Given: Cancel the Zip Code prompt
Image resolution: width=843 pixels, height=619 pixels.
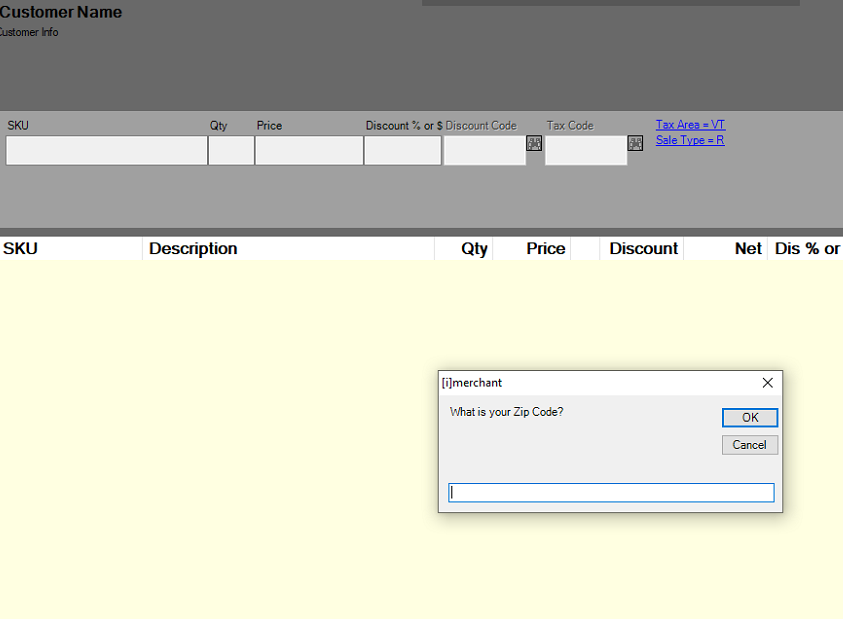Looking at the screenshot, I should (750, 445).
